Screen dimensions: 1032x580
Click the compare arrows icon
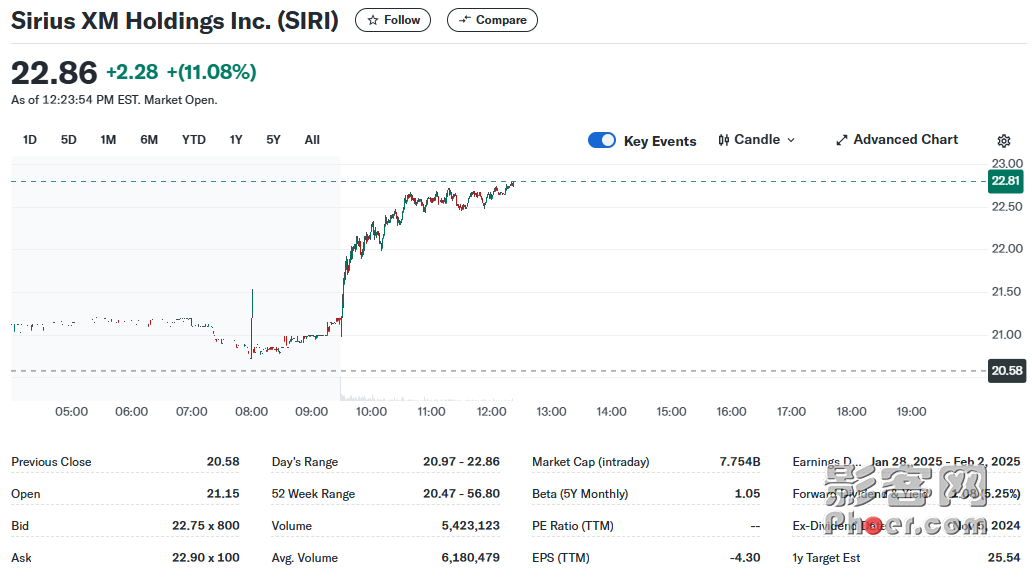(465, 20)
